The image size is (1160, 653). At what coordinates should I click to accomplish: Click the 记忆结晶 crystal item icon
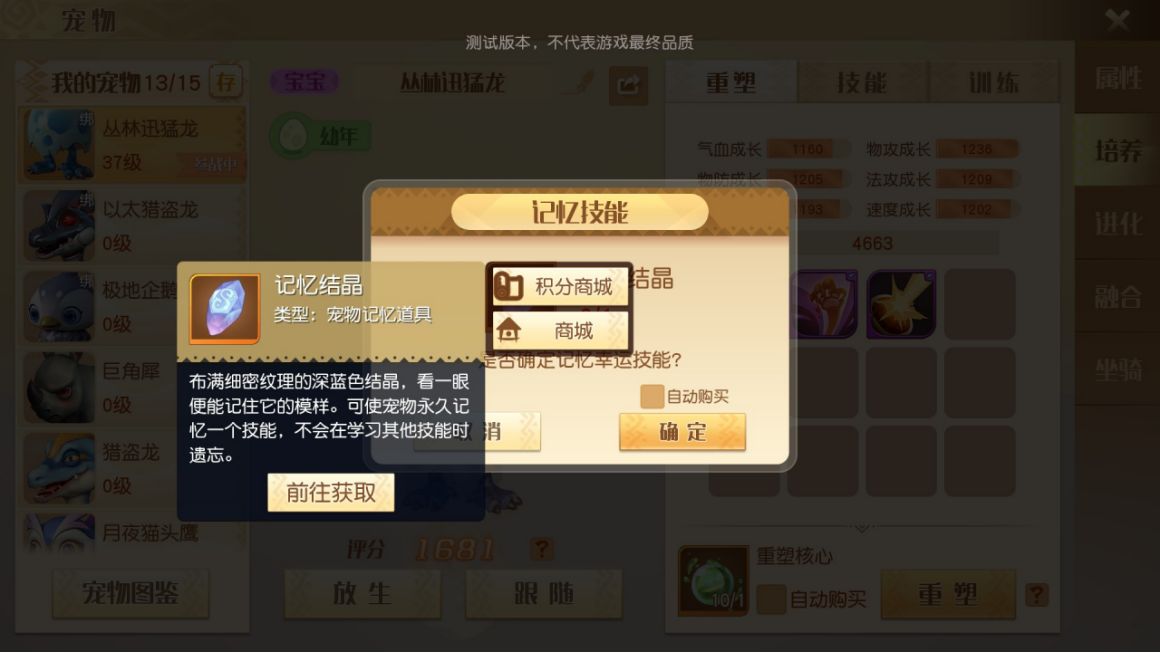point(224,308)
